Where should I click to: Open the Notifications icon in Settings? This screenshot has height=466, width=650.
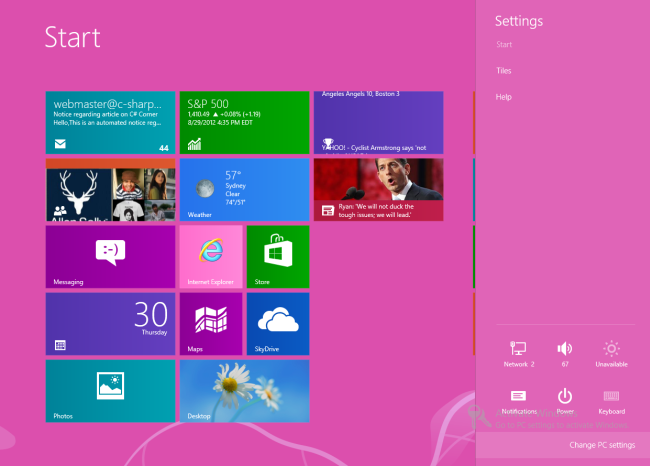(x=519, y=401)
